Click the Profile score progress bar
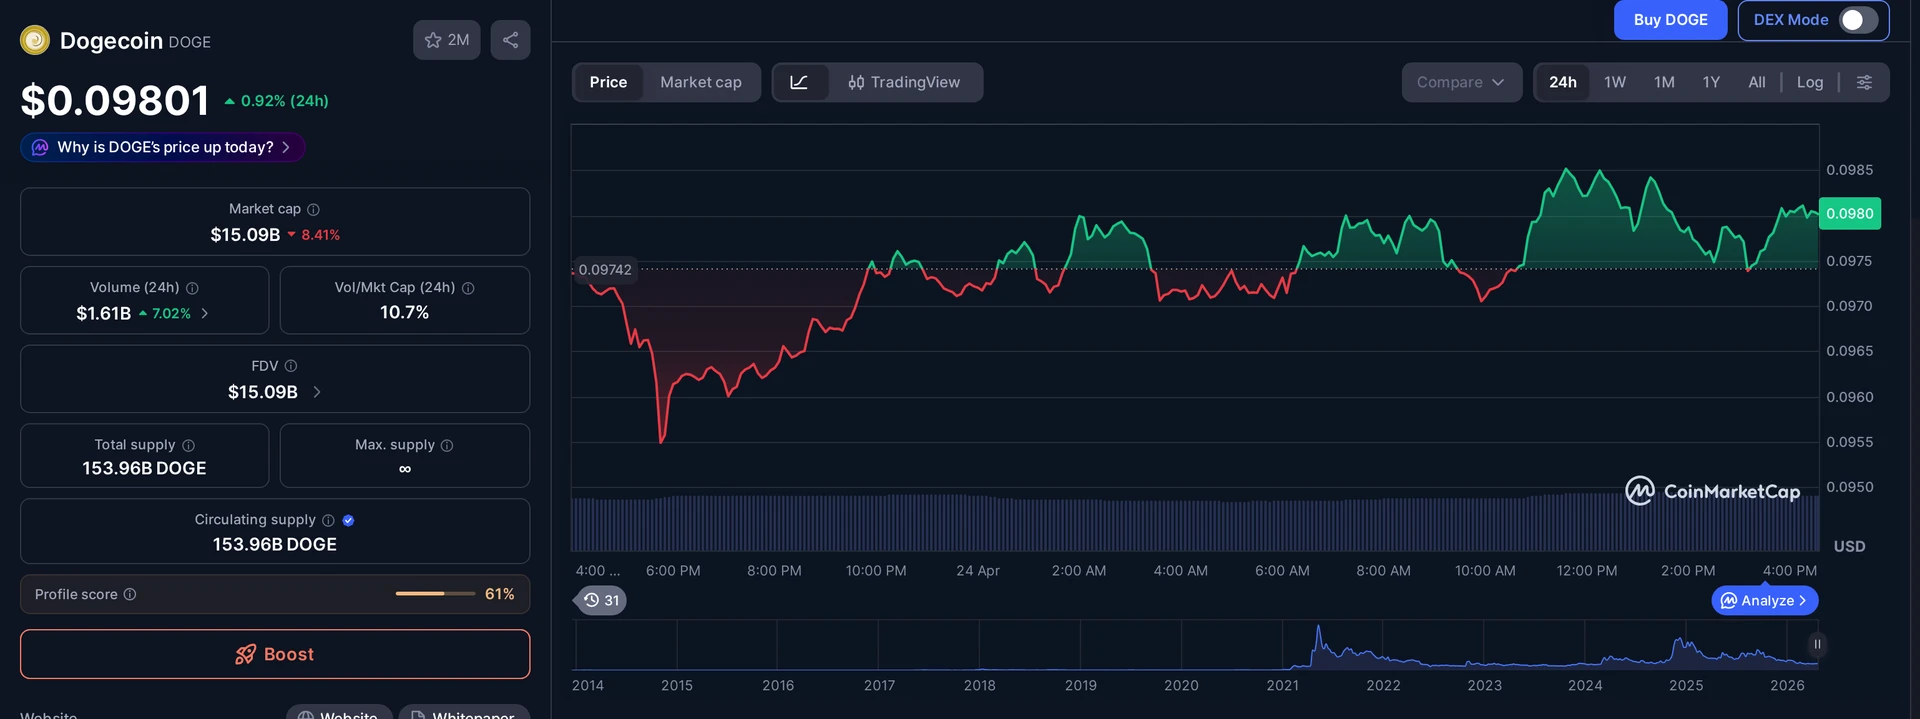Viewport: 1920px width, 719px height. pos(435,594)
